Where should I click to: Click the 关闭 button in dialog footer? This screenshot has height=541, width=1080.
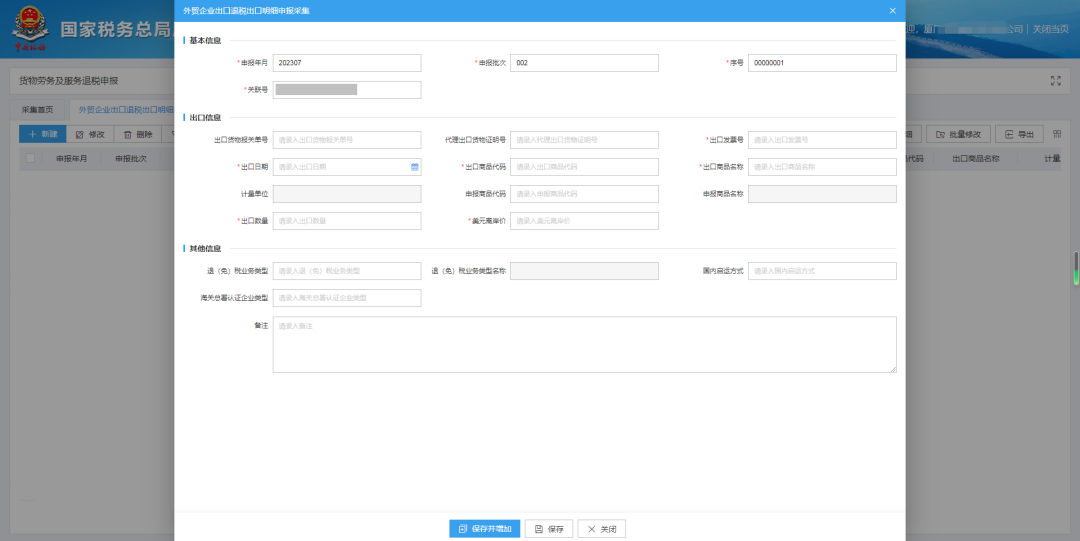601,529
